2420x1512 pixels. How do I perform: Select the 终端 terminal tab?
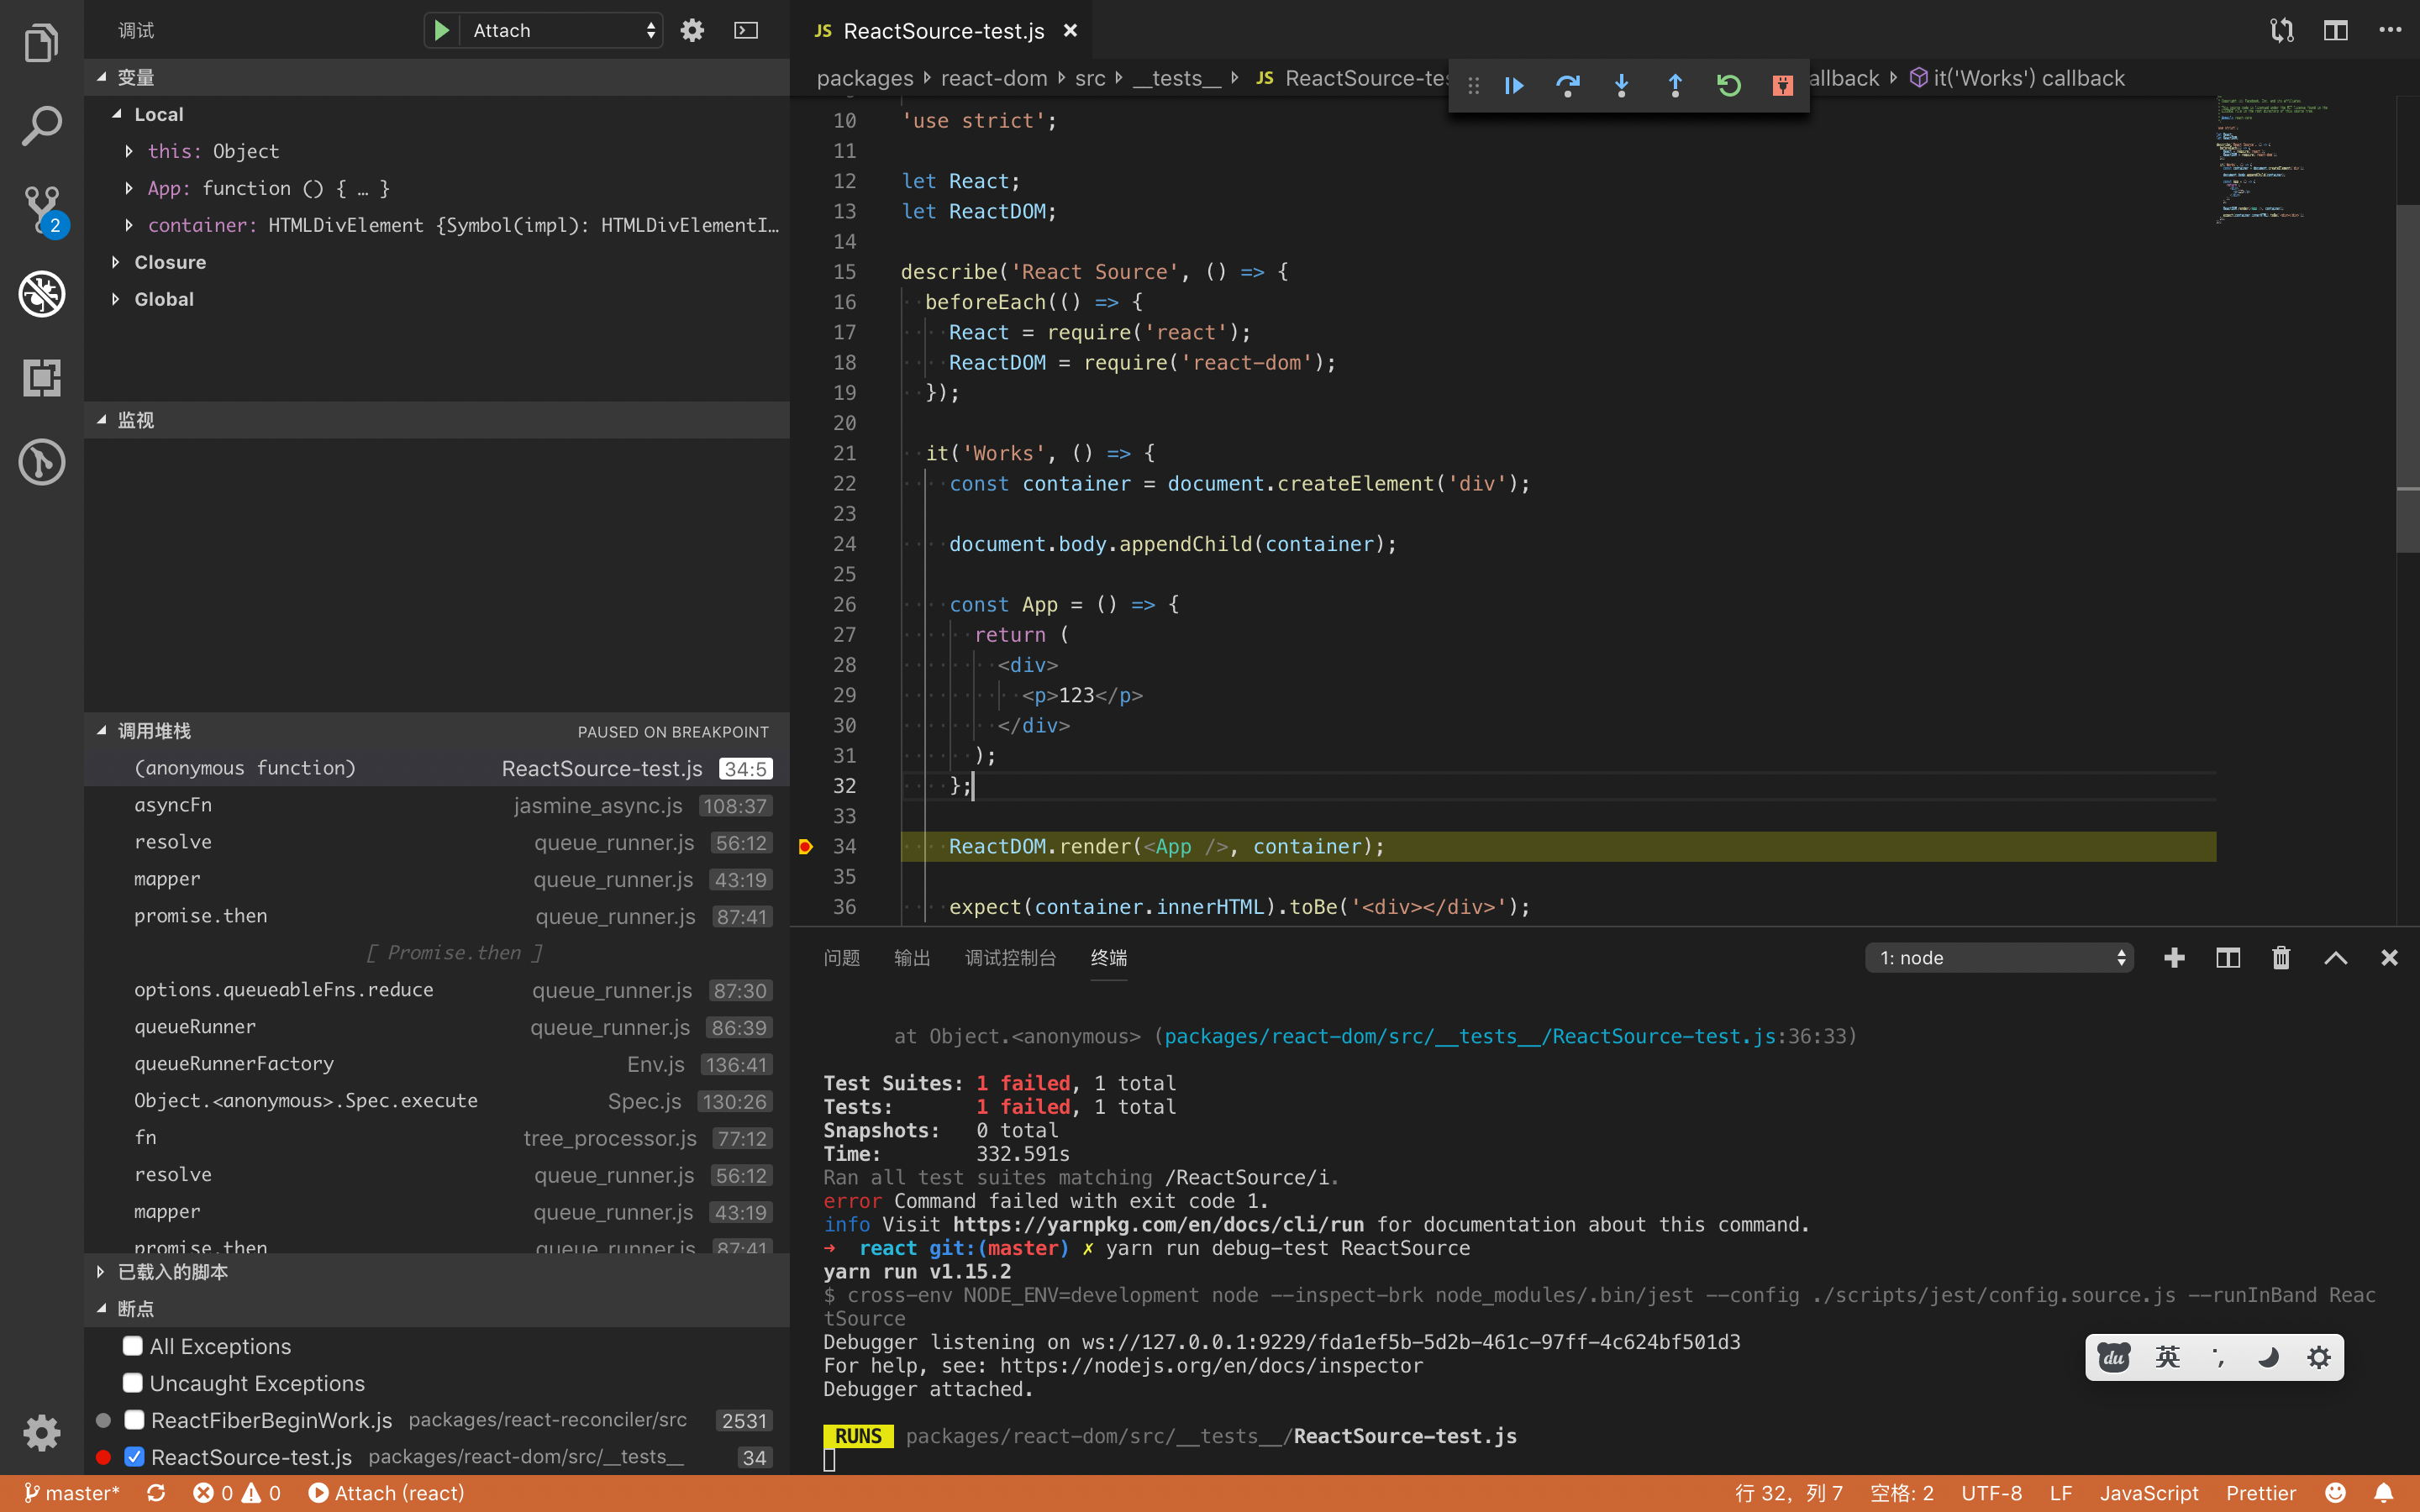coord(1108,958)
